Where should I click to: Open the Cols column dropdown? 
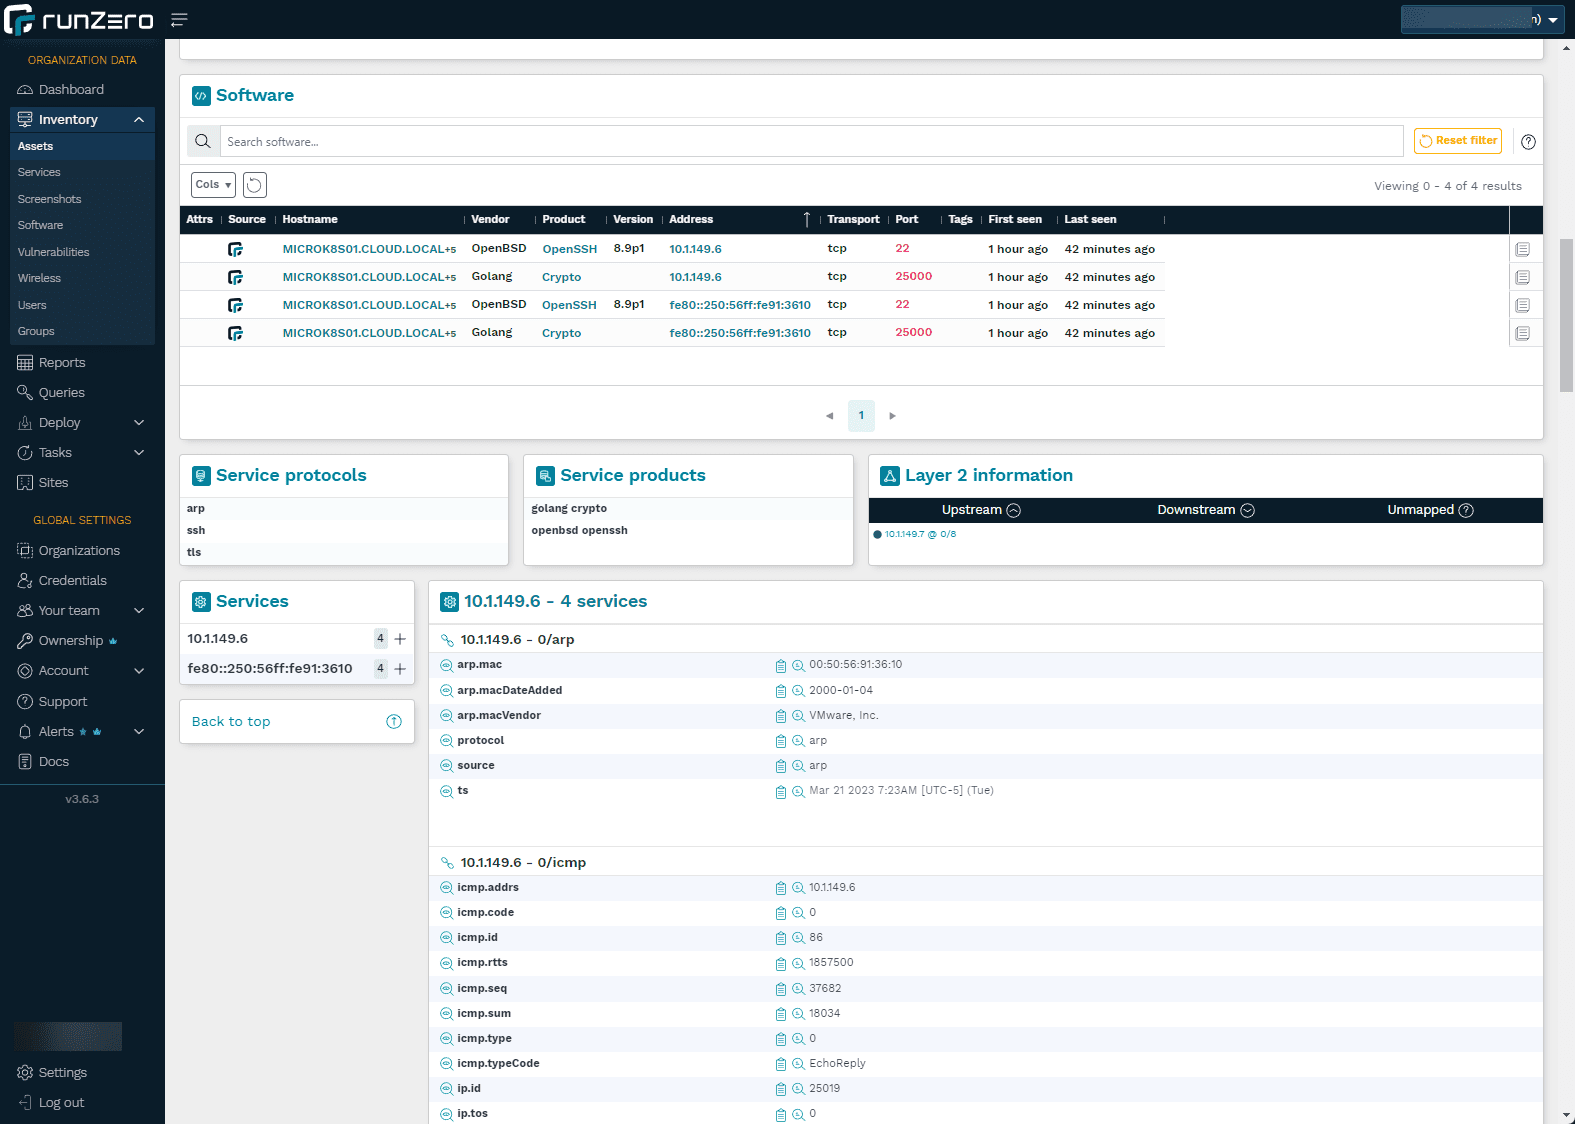tap(213, 185)
